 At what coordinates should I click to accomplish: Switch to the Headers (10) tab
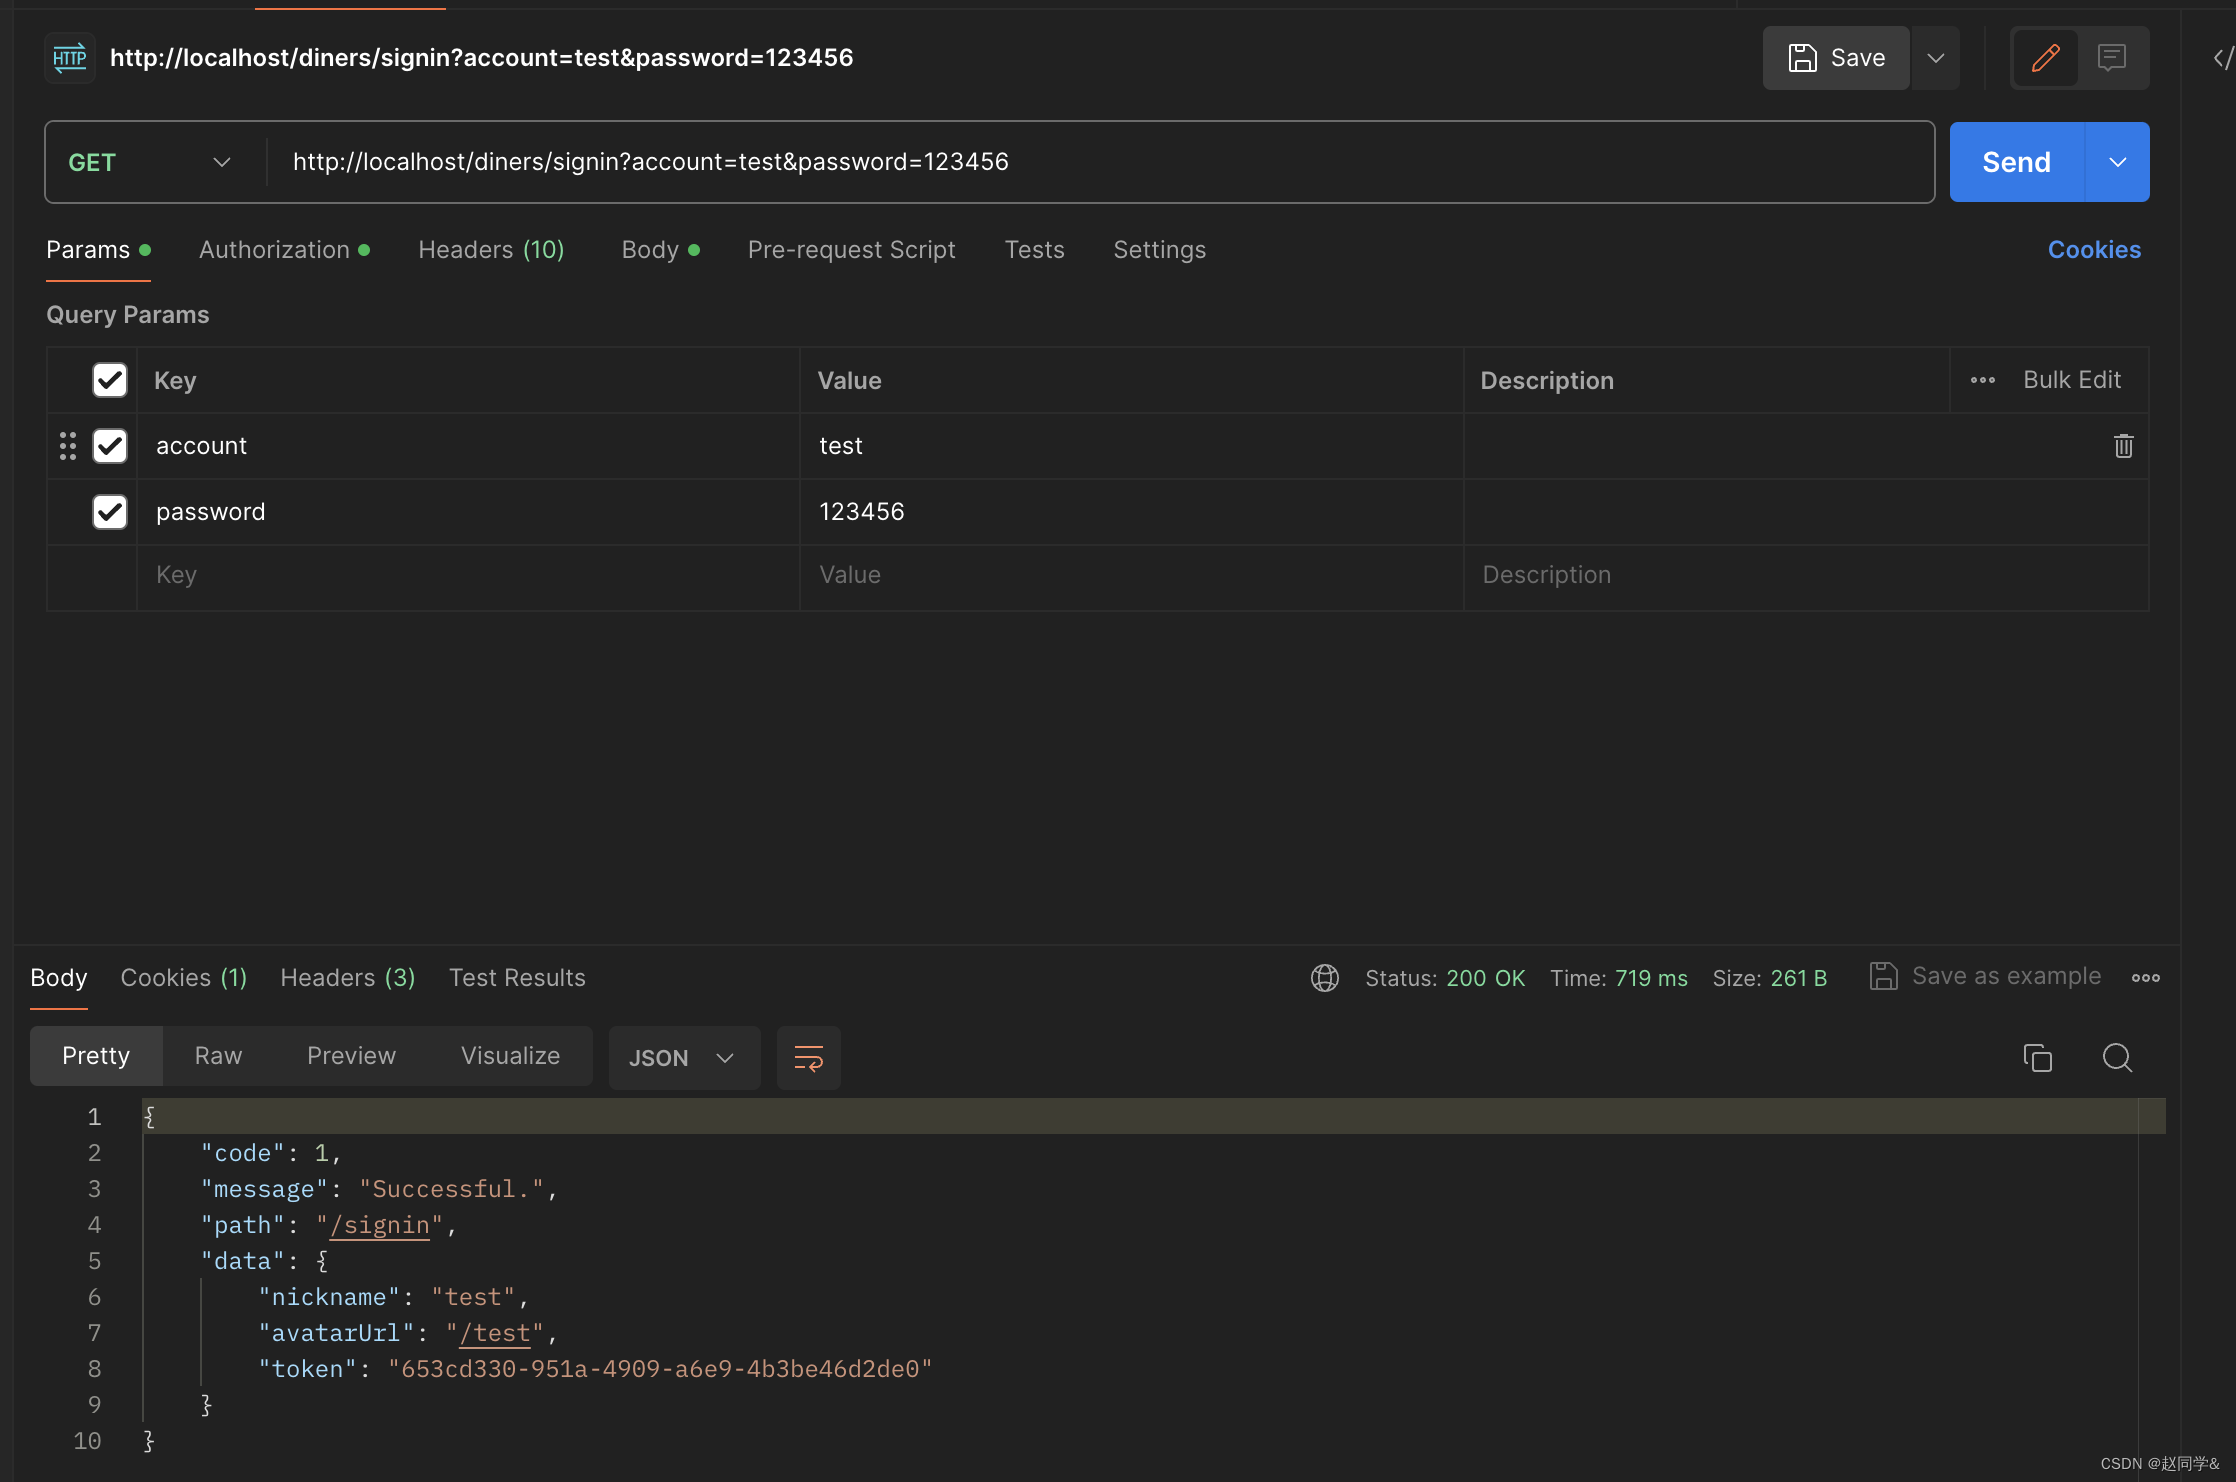click(491, 250)
